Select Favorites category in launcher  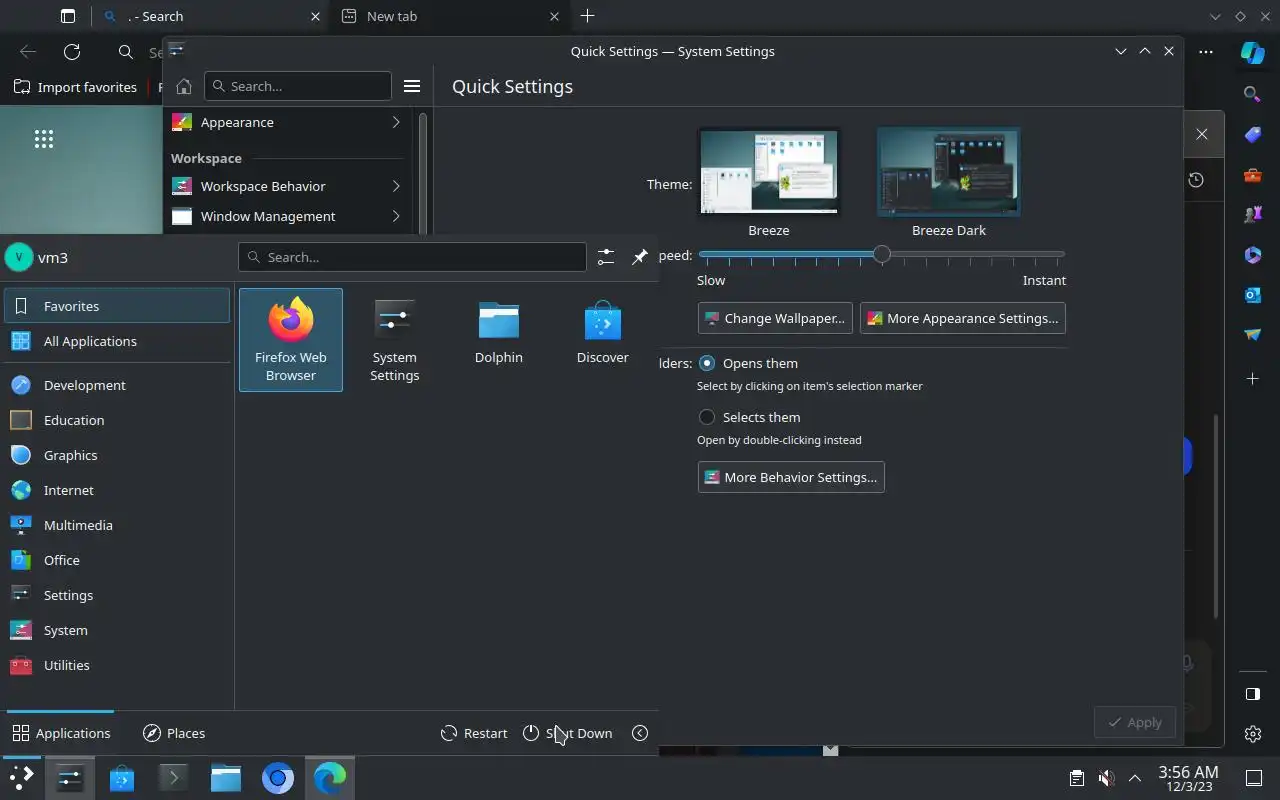(117, 306)
